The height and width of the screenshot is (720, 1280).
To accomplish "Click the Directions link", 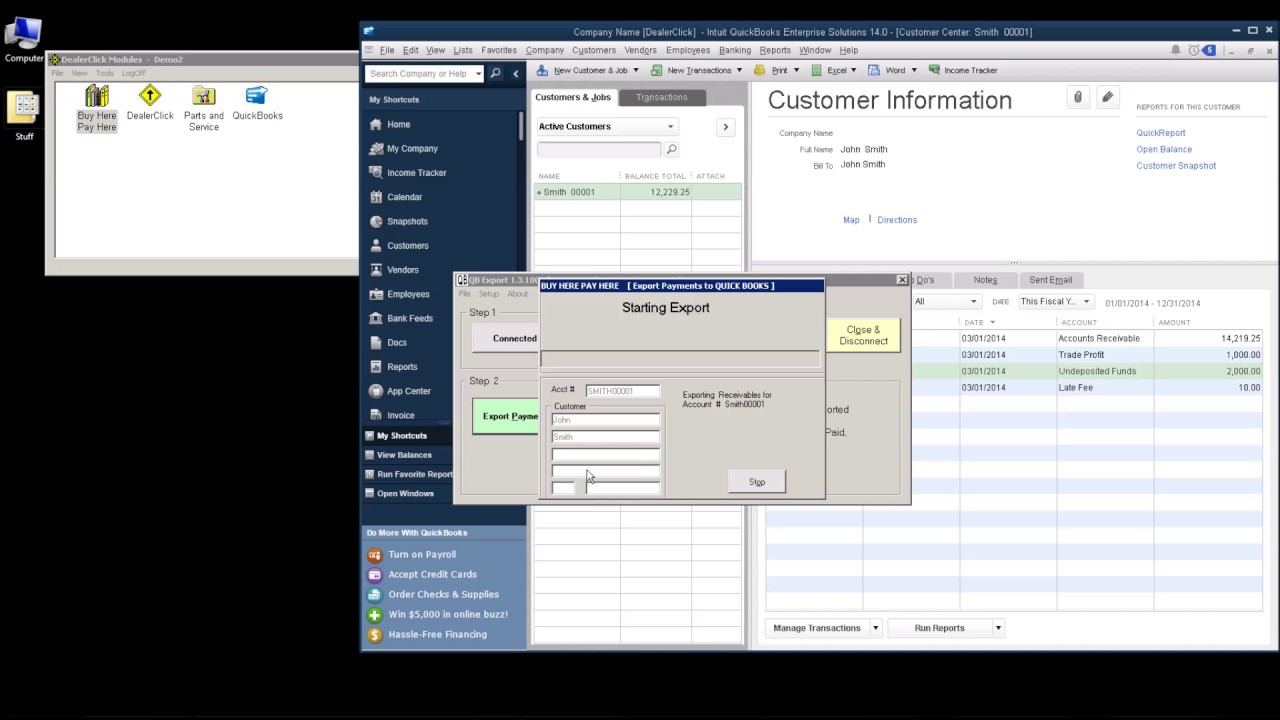I will pyautogui.click(x=897, y=220).
